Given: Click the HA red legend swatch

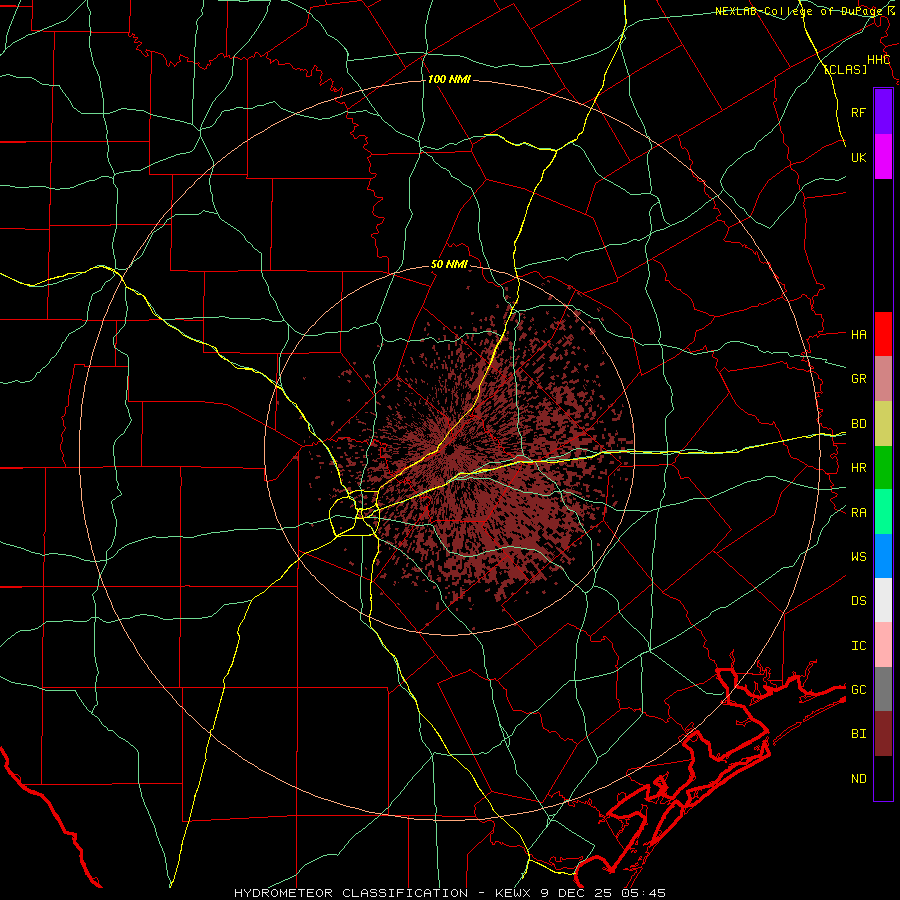Looking at the screenshot, I should pos(883,334).
